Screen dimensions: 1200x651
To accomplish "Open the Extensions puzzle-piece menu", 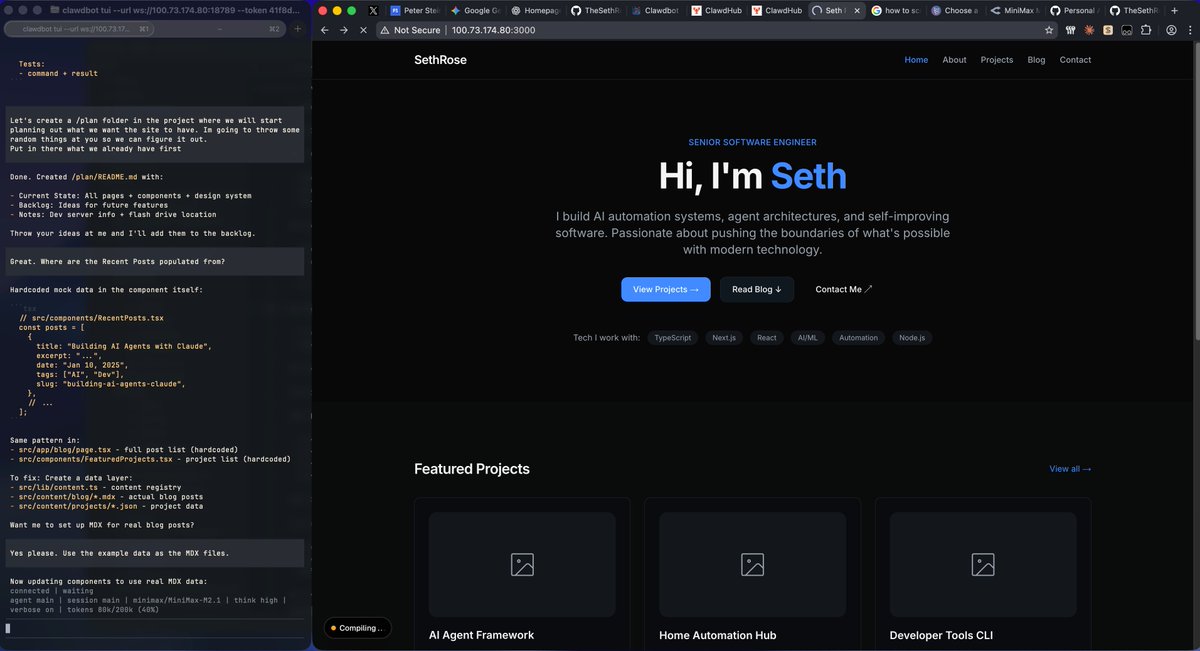I will tap(1146, 30).
